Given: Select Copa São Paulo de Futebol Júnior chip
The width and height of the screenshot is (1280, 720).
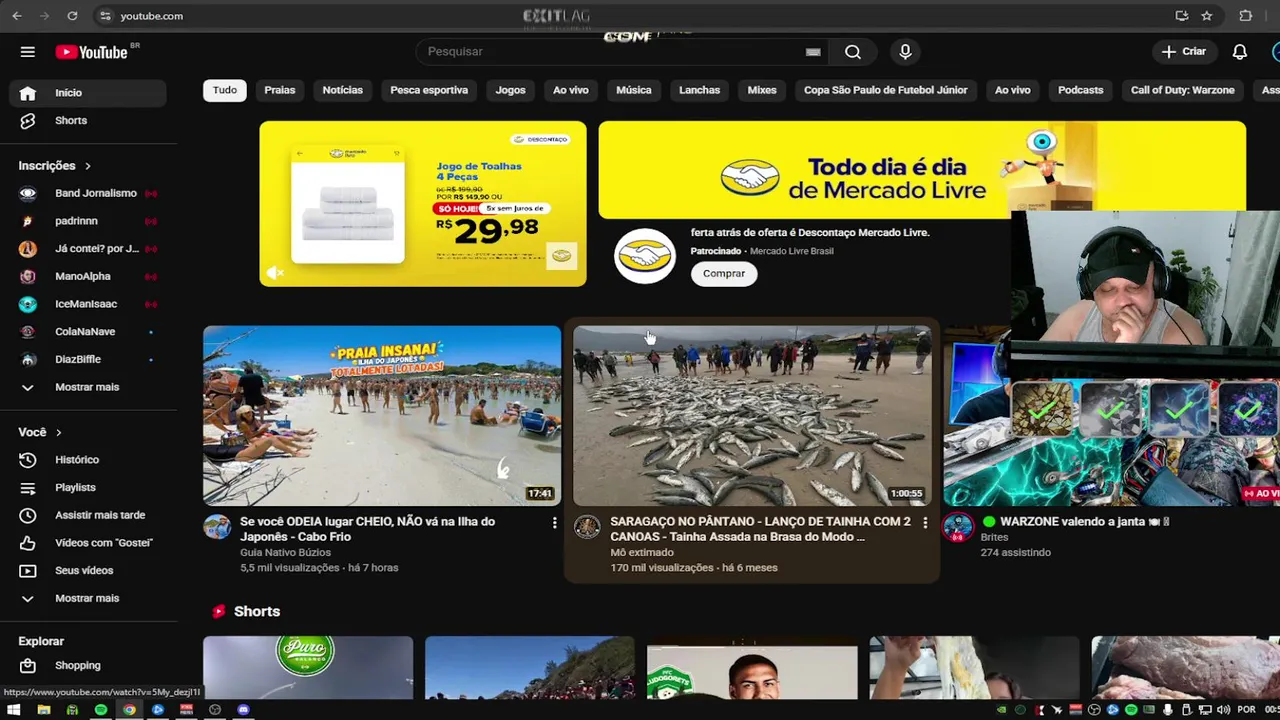Looking at the screenshot, I should [x=886, y=90].
